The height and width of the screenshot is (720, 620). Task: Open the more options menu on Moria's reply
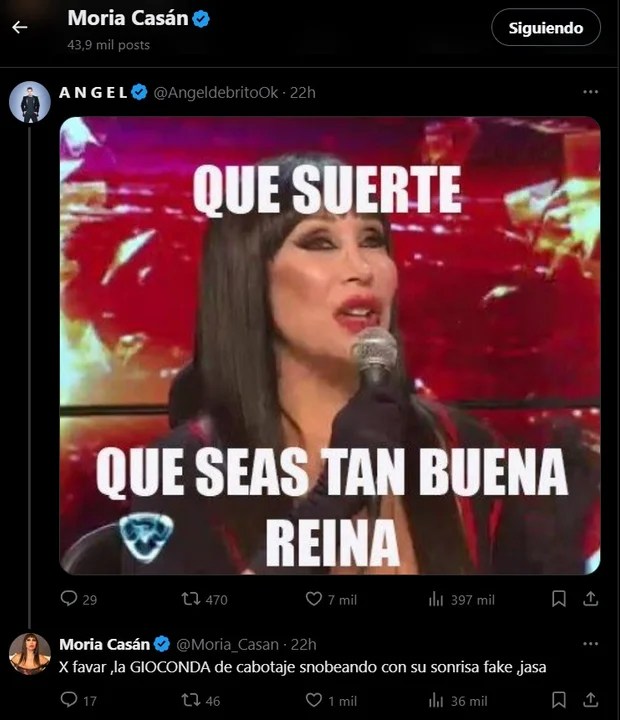590,644
